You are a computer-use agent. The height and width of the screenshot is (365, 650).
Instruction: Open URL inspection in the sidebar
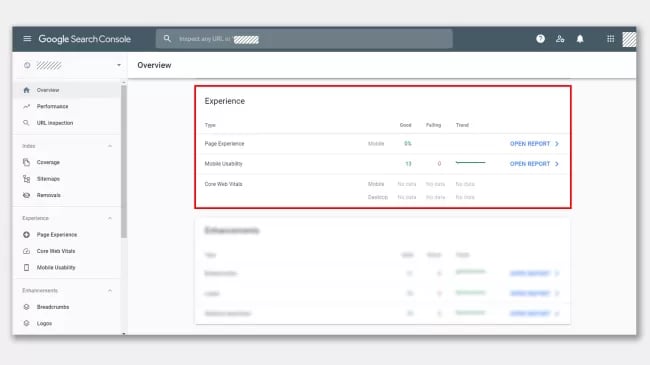(67, 123)
